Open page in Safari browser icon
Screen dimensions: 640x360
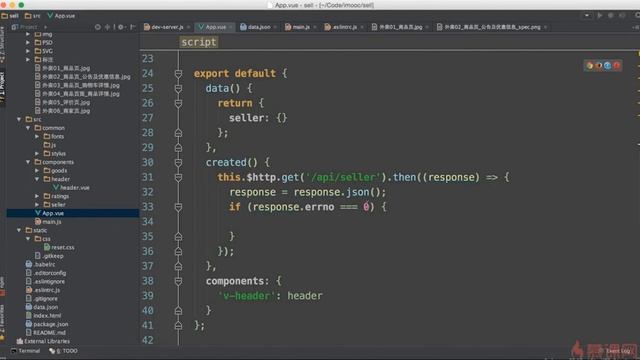click(608, 65)
